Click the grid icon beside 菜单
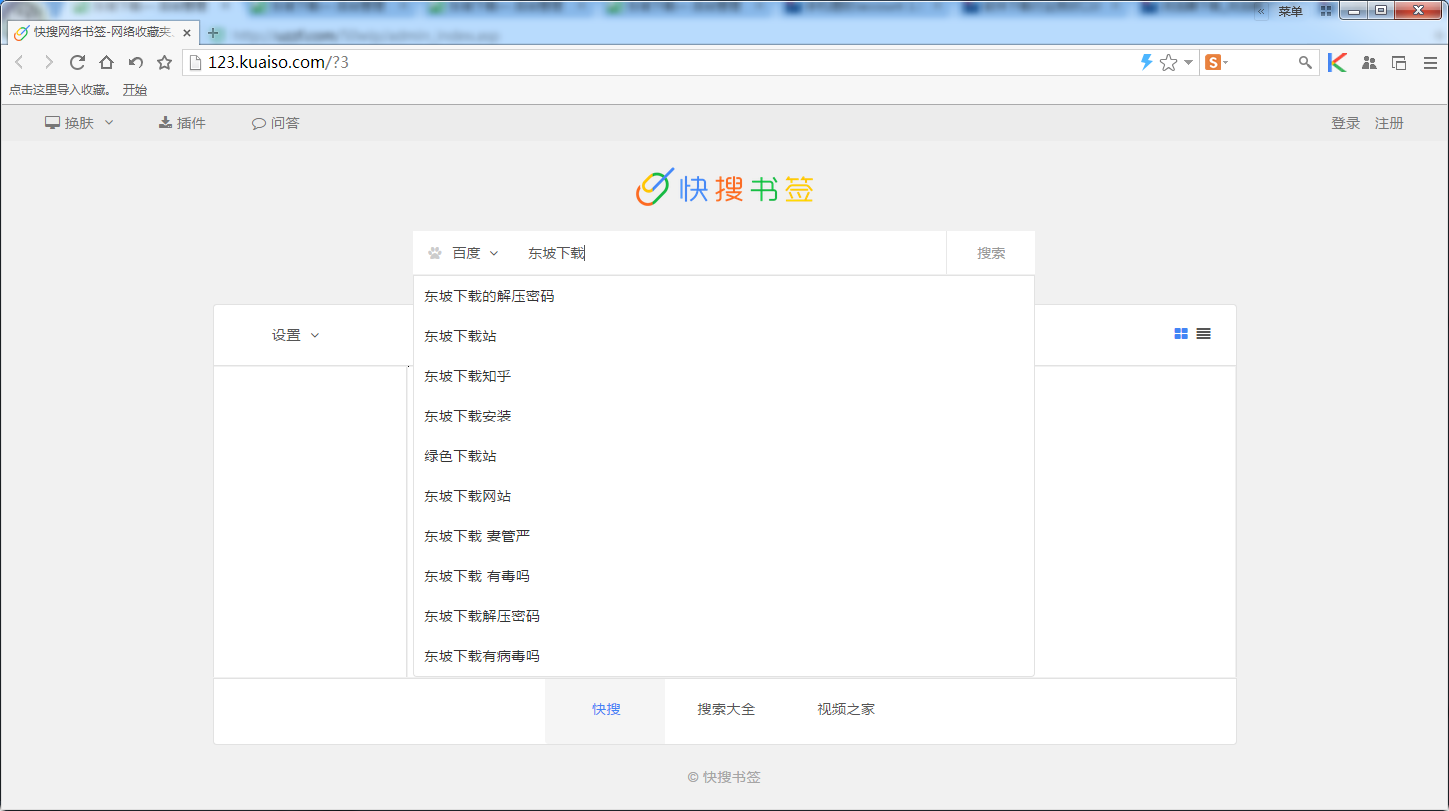Image resolution: width=1449 pixels, height=811 pixels. click(x=1326, y=11)
